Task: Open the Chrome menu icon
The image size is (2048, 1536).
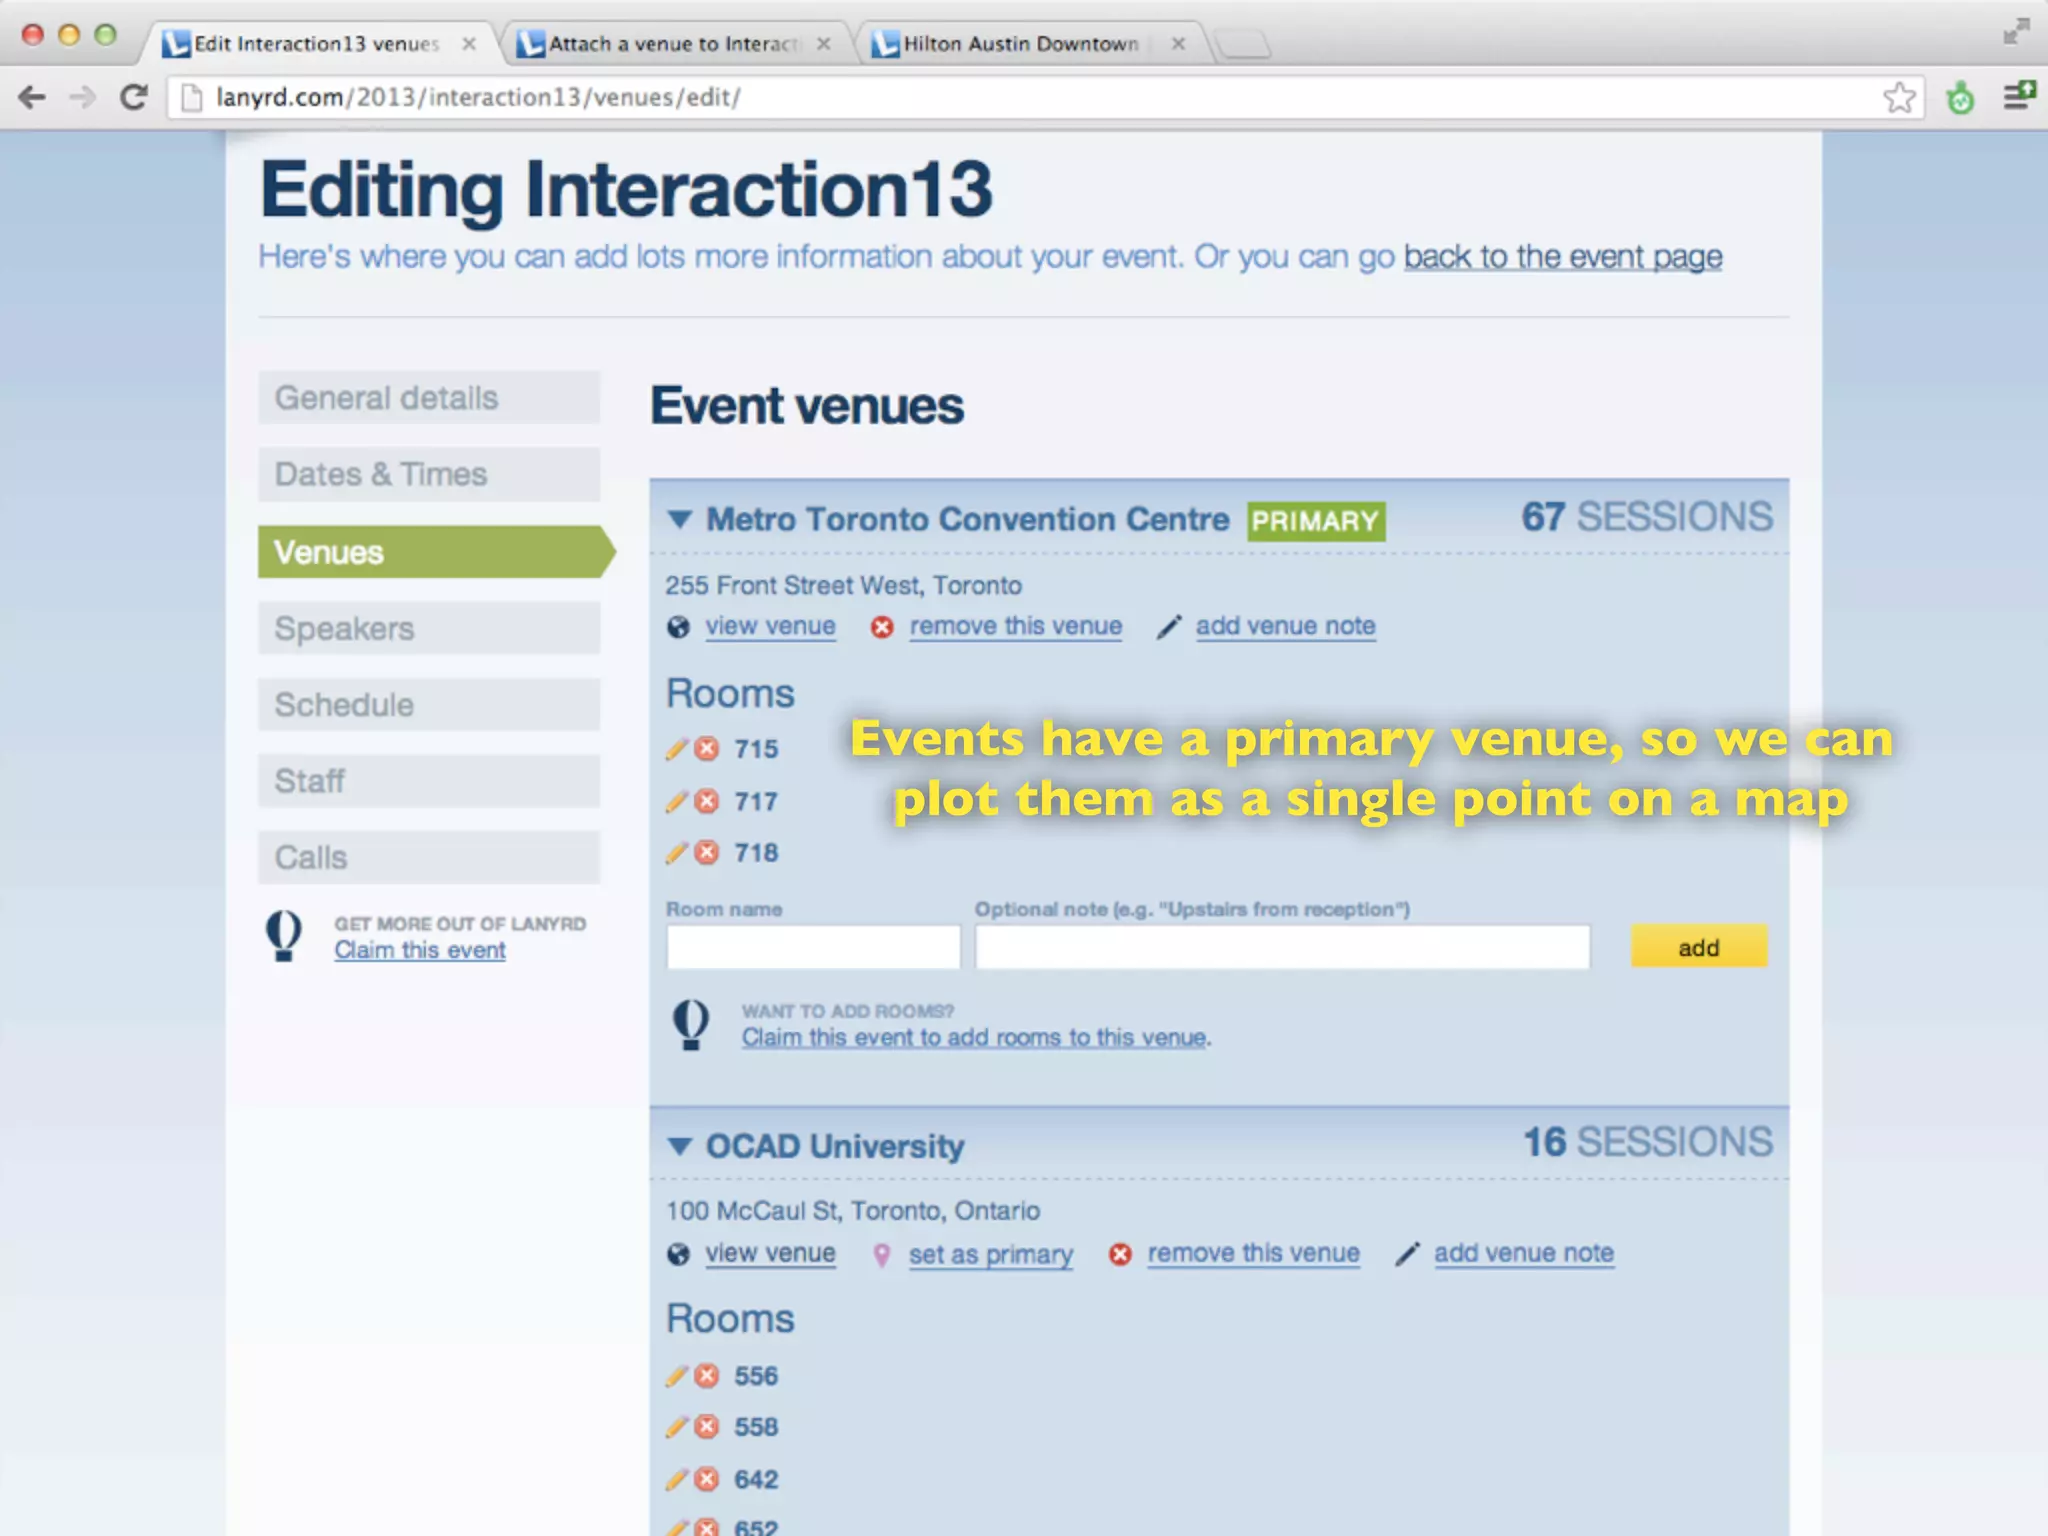Action: tap(2019, 97)
